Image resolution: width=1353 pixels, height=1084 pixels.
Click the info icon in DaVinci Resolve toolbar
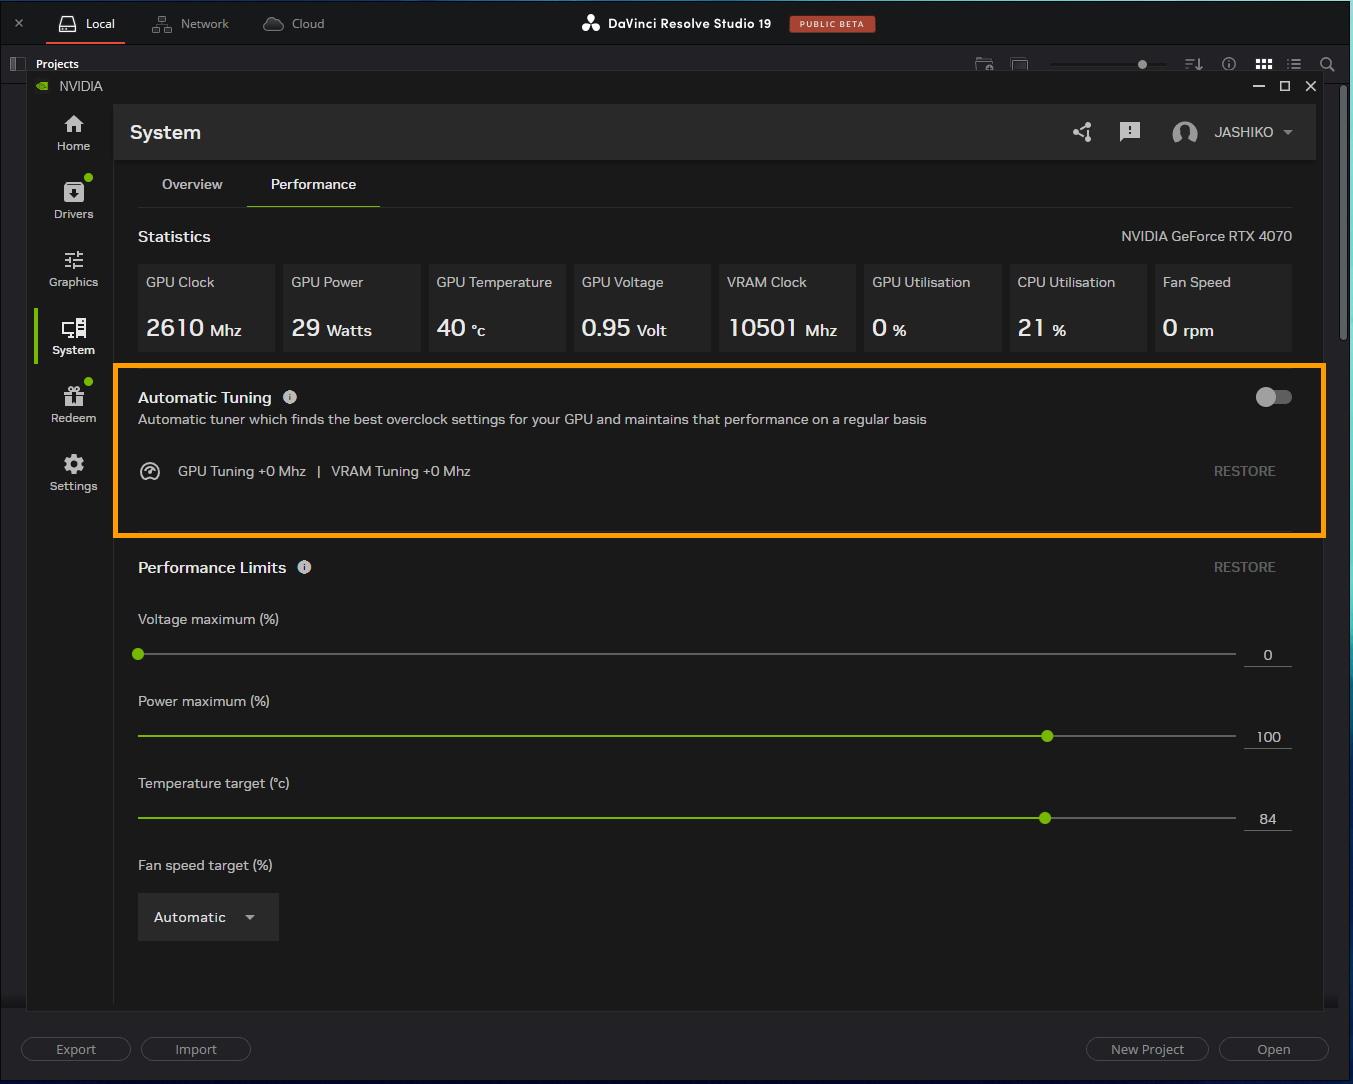click(x=1229, y=64)
